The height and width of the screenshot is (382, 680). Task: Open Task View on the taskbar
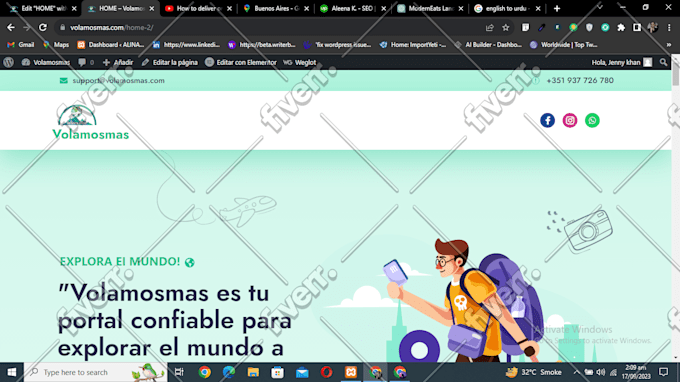179,372
